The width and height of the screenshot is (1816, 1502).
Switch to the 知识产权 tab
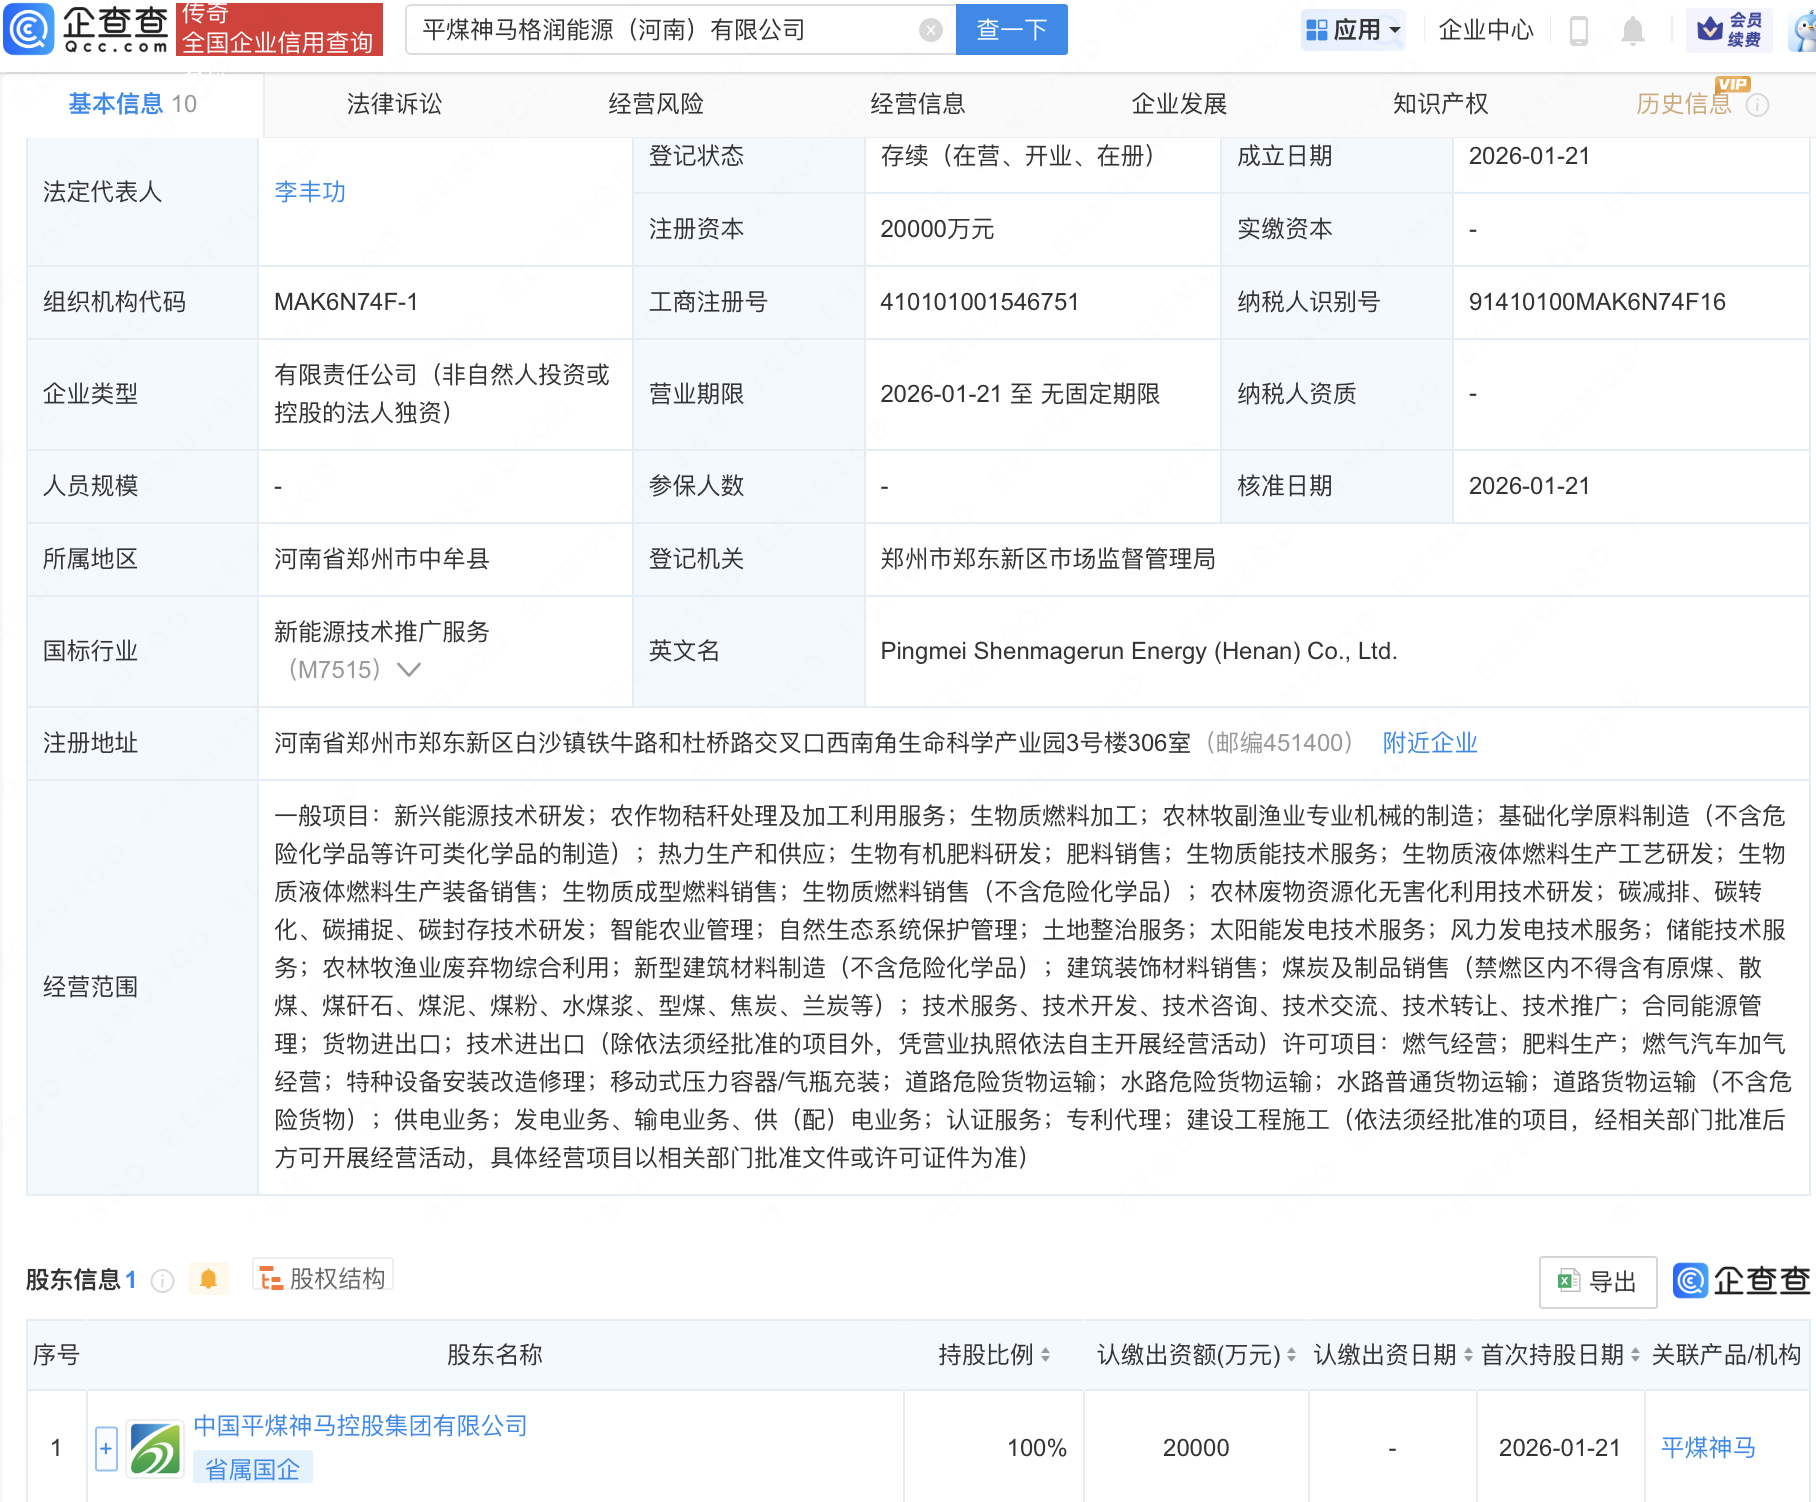tap(1439, 103)
